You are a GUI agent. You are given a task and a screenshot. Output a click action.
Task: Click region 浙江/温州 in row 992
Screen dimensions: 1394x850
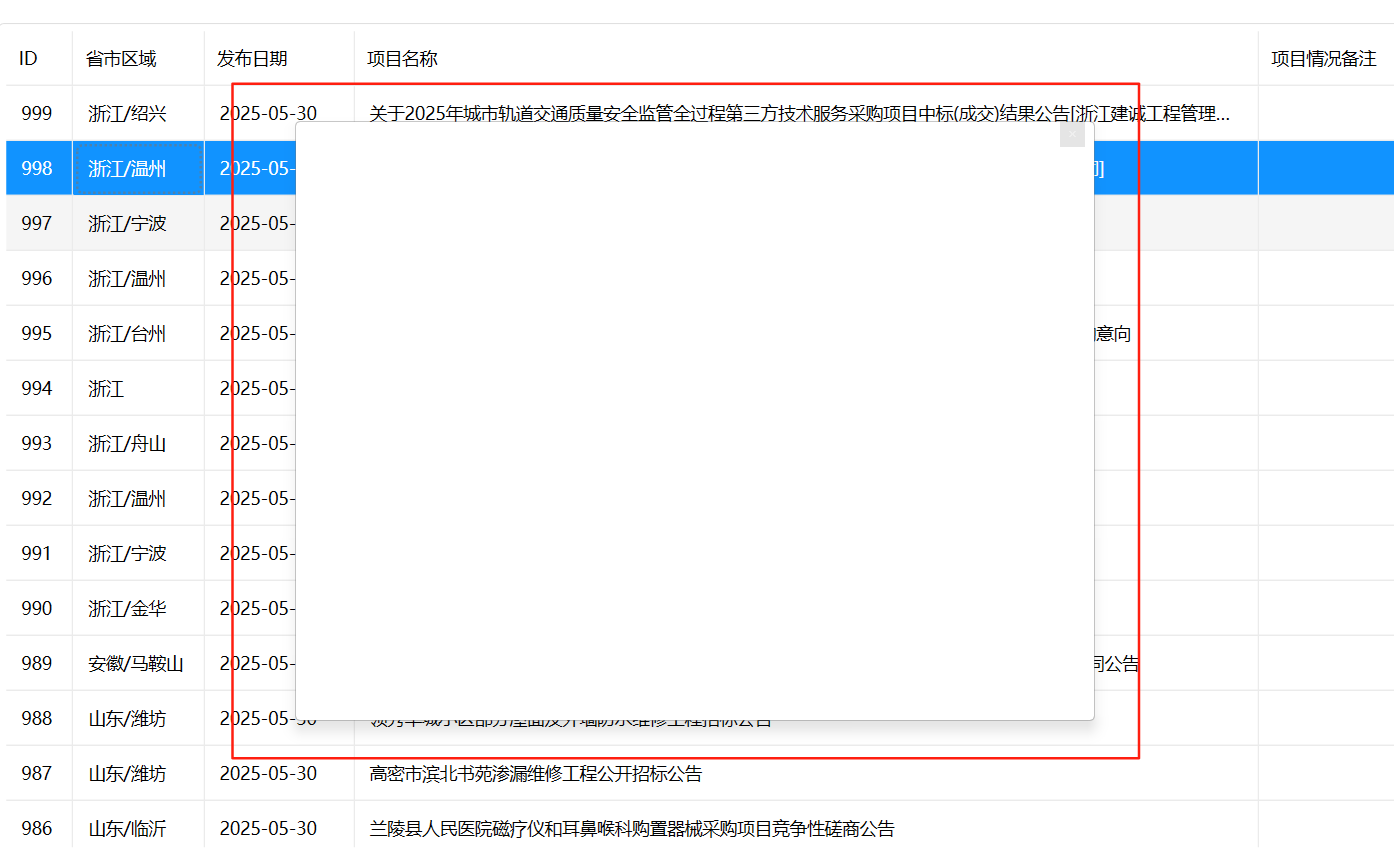point(127,498)
